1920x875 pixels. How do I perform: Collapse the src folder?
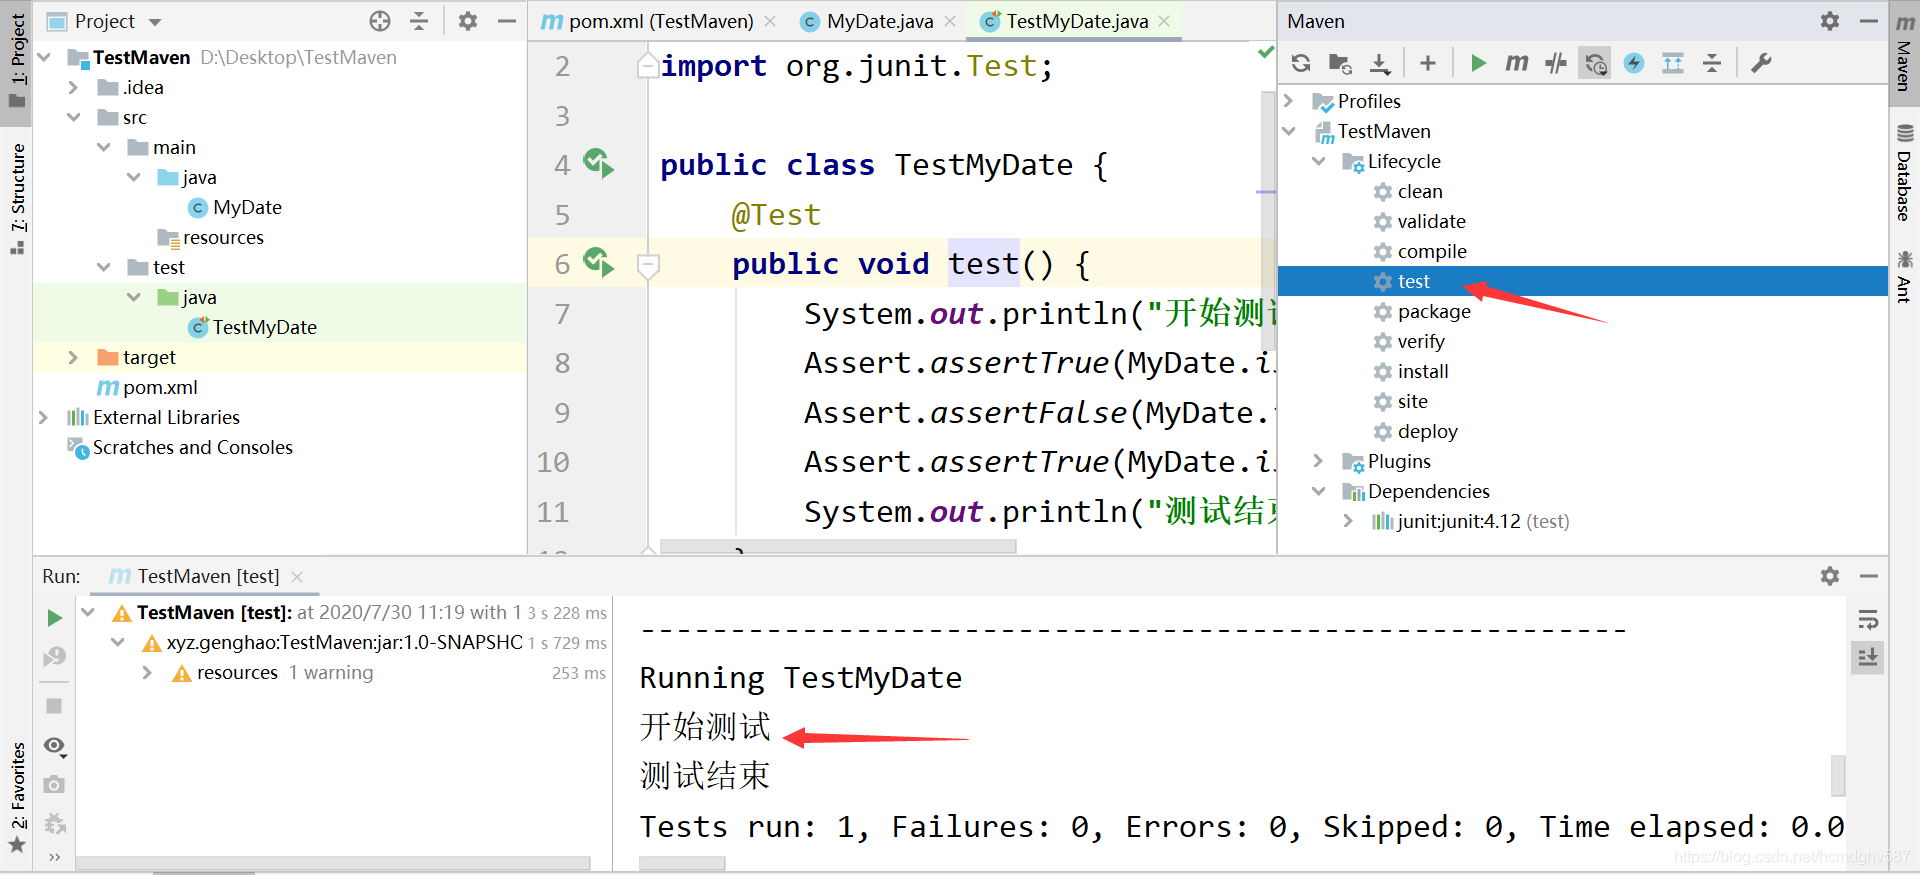click(x=73, y=118)
